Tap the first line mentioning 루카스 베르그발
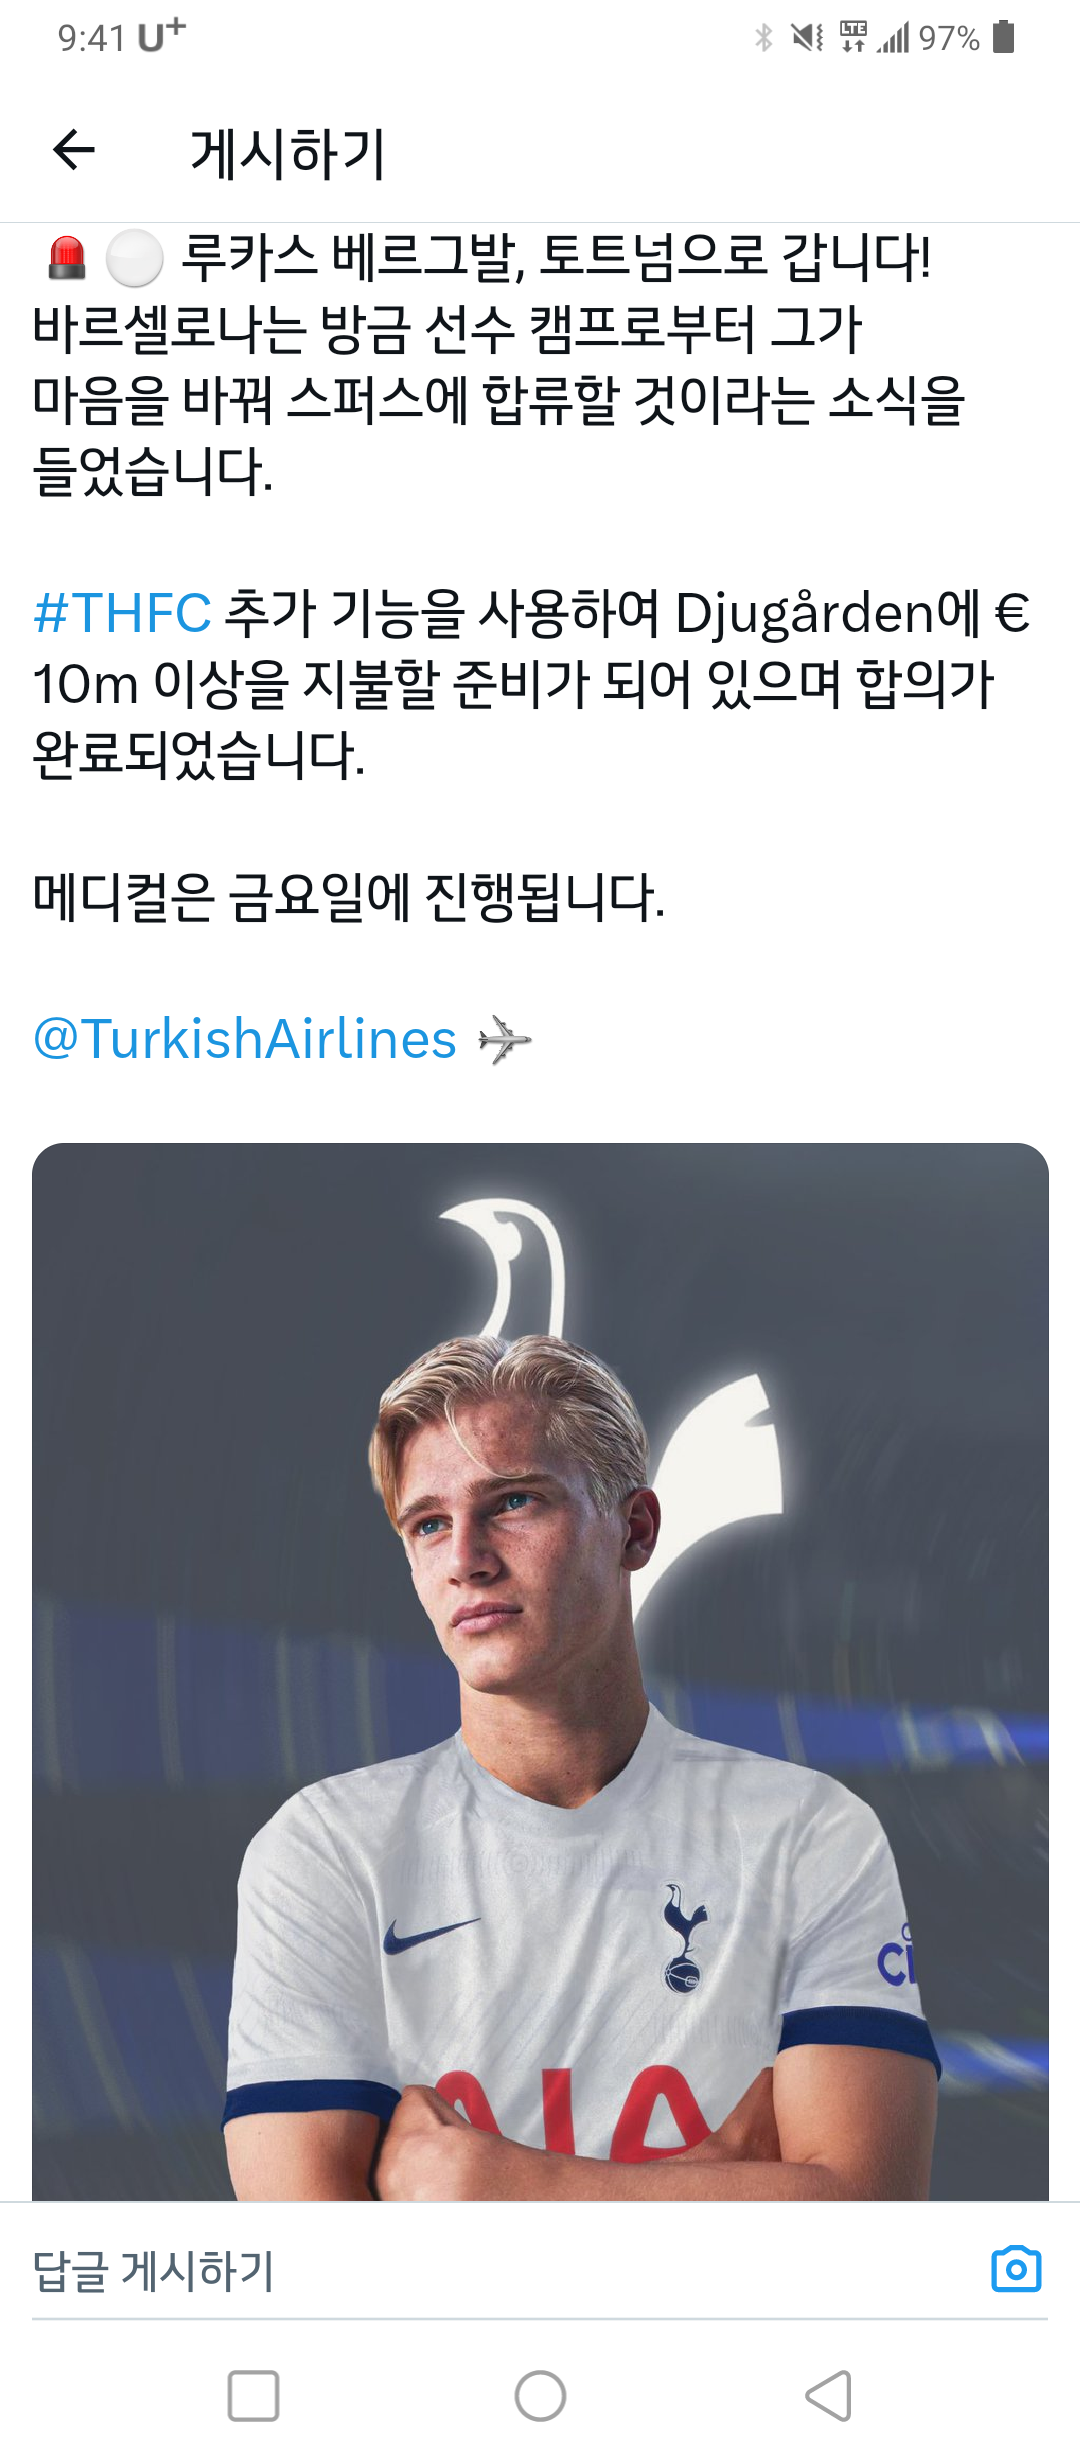This screenshot has height=2460, width=1080. click(488, 258)
